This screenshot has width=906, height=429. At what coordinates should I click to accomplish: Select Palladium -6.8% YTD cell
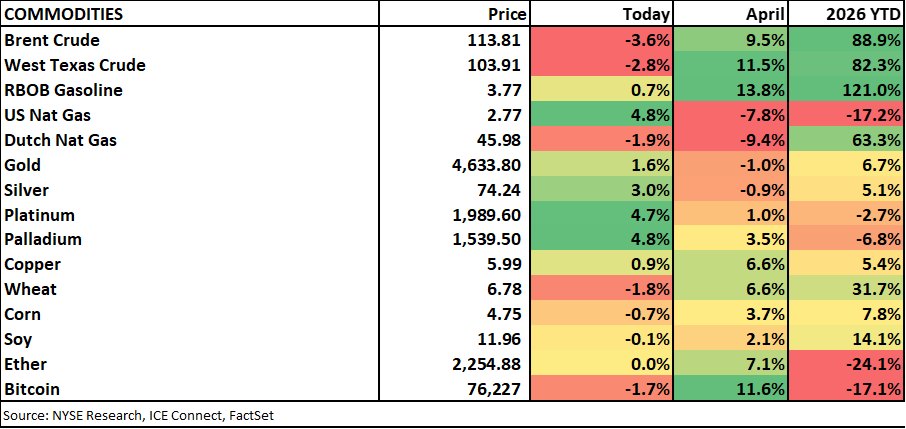point(846,239)
